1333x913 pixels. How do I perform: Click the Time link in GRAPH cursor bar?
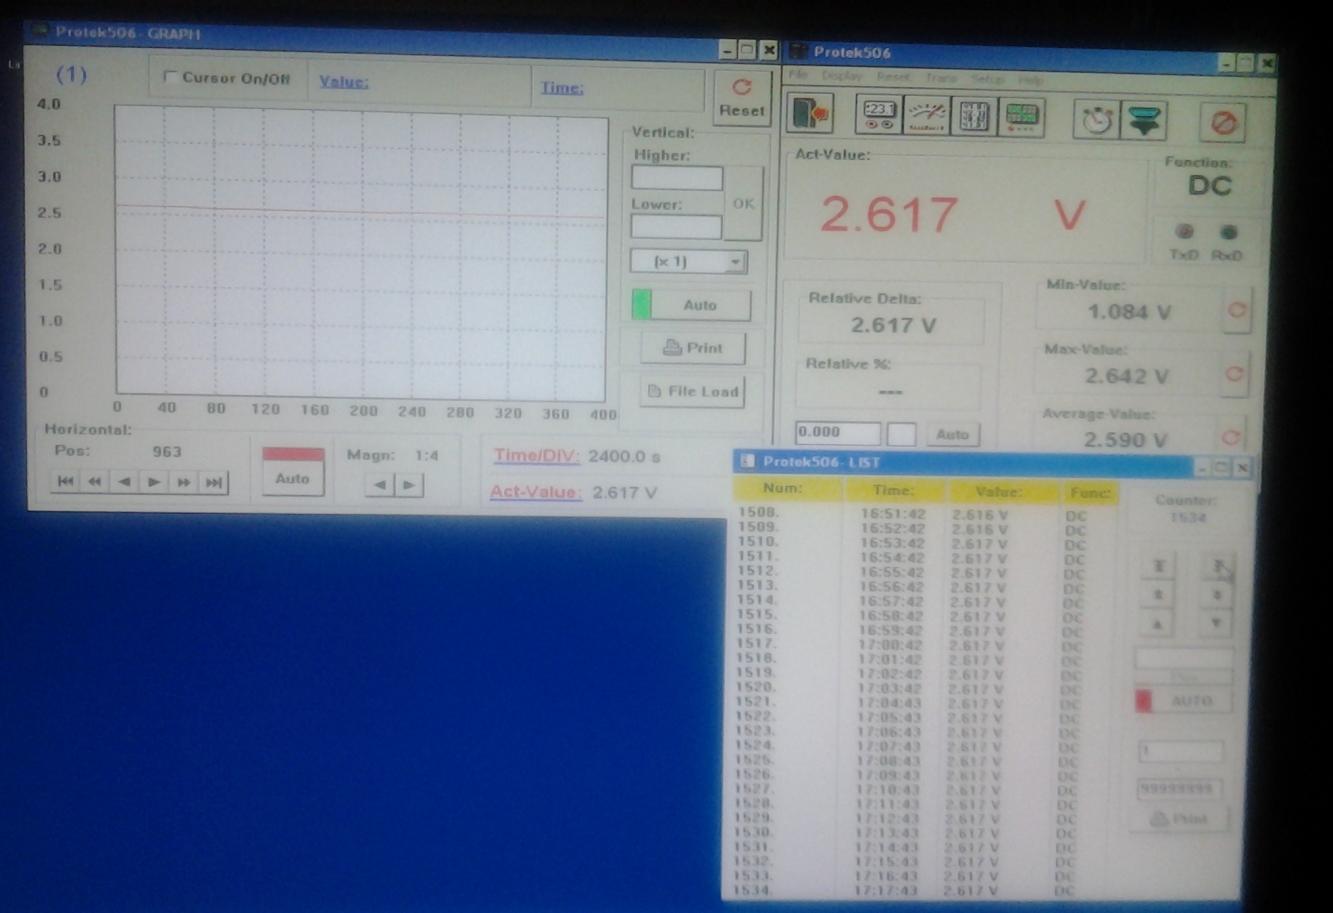tap(562, 87)
